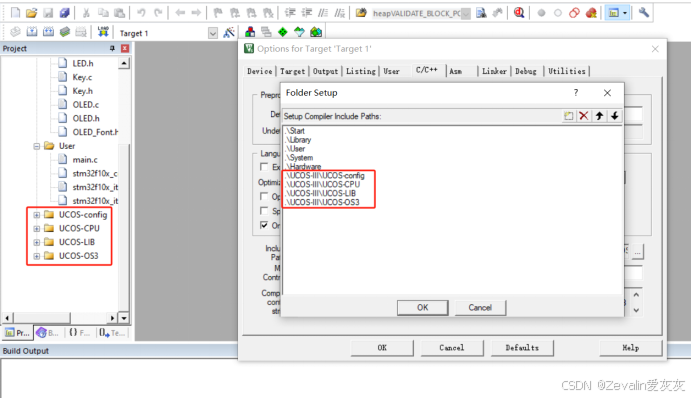The width and height of the screenshot is (692, 399).
Task: Collapse the User folder in project tree
Action: pyautogui.click(x=37, y=146)
